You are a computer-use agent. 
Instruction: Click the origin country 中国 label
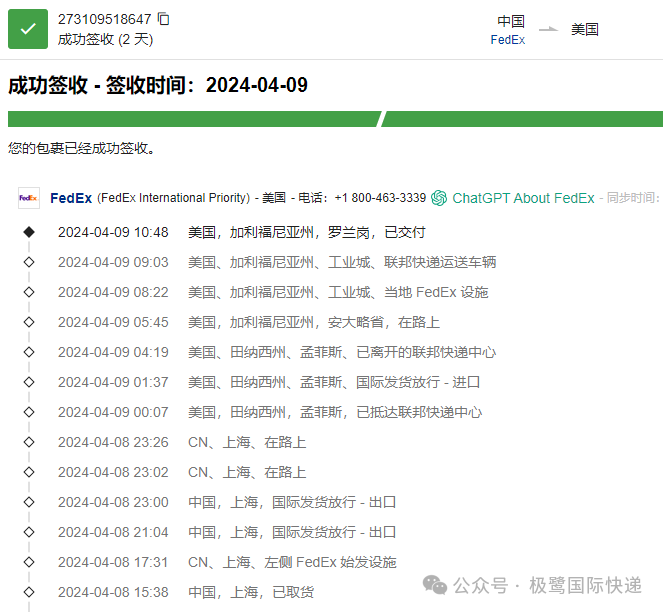511,21
